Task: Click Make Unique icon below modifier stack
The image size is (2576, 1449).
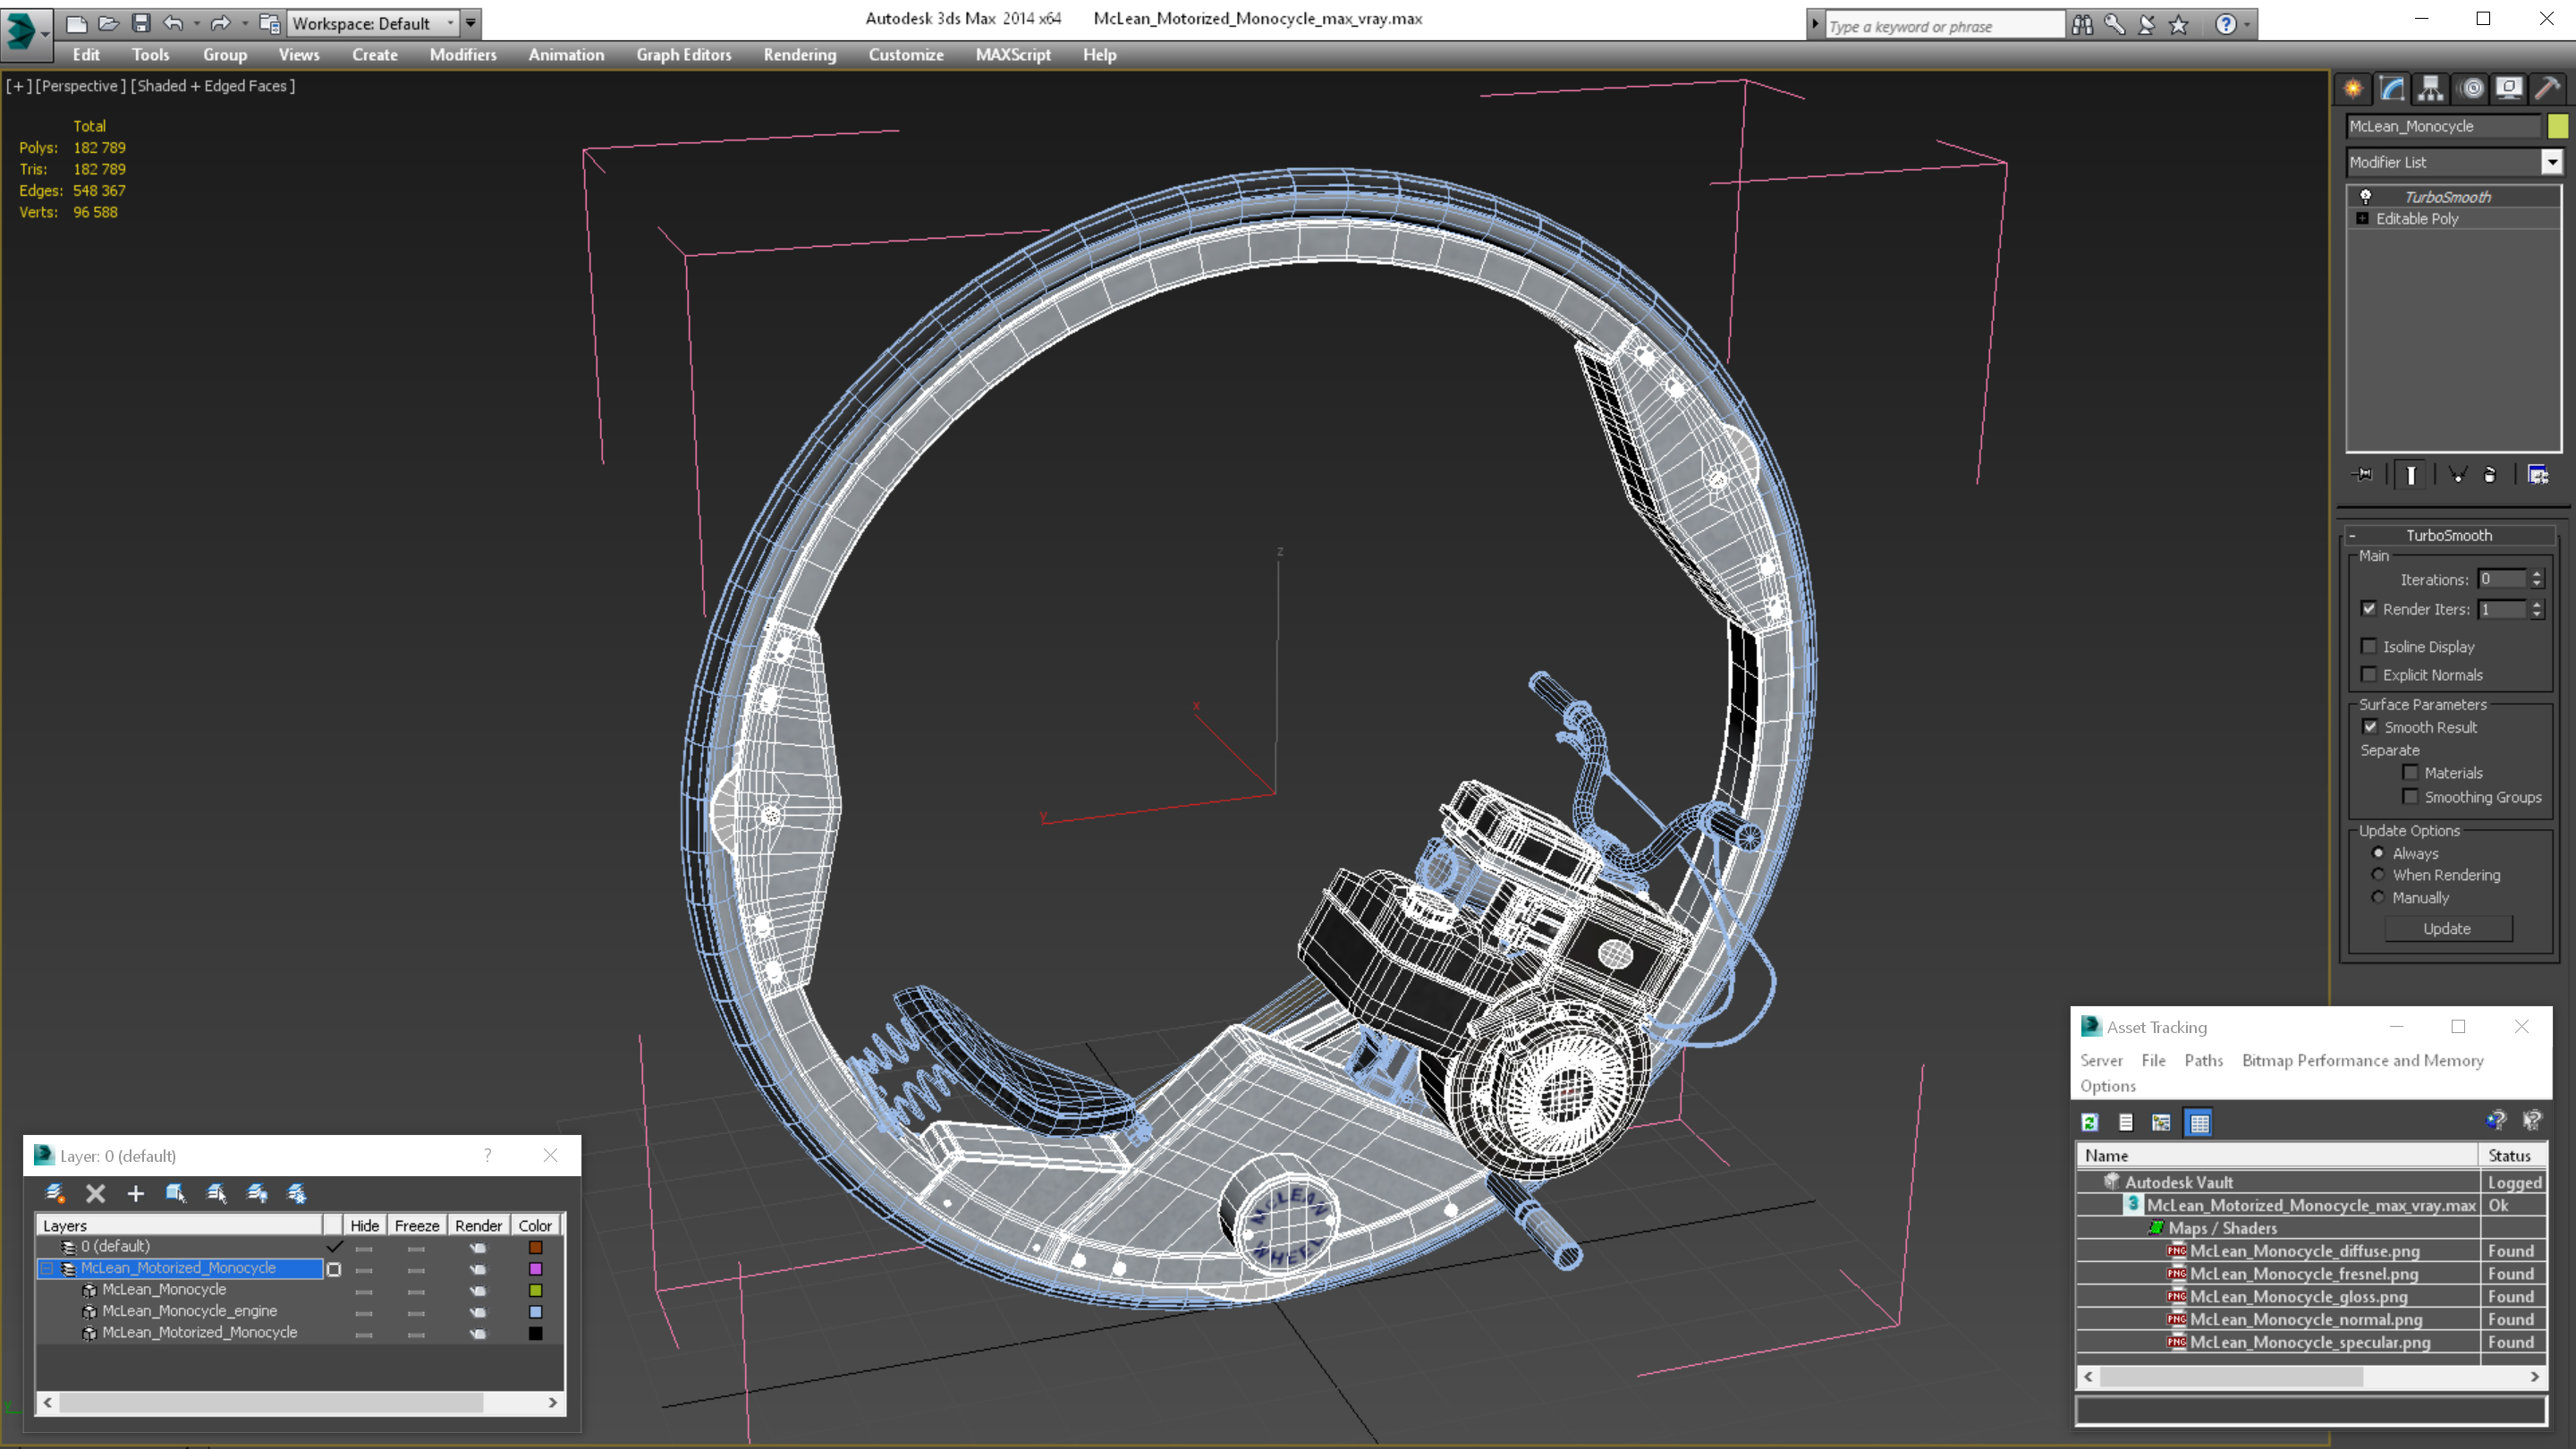Action: pos(2457,475)
